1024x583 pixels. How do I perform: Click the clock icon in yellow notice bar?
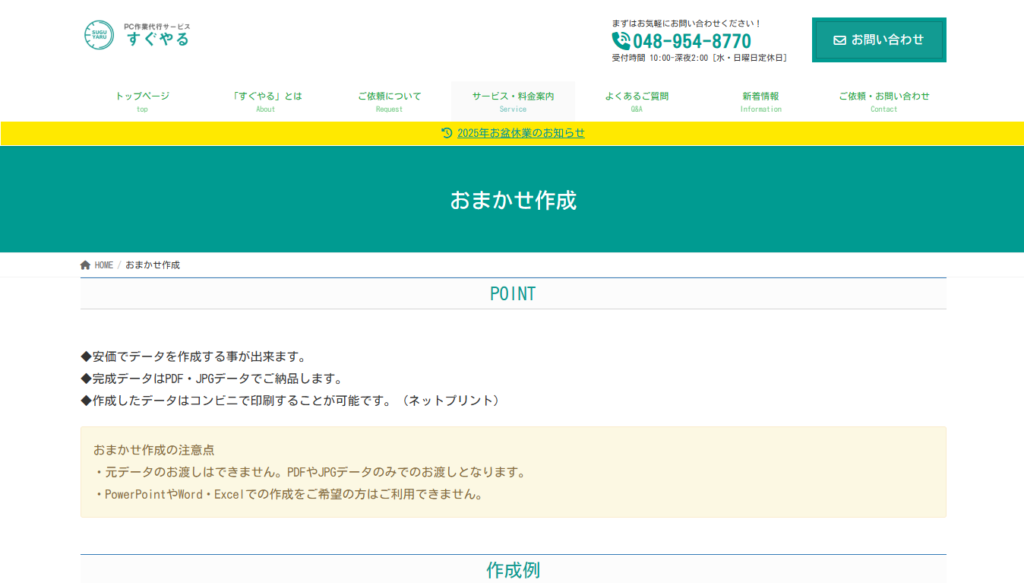[x=446, y=133]
